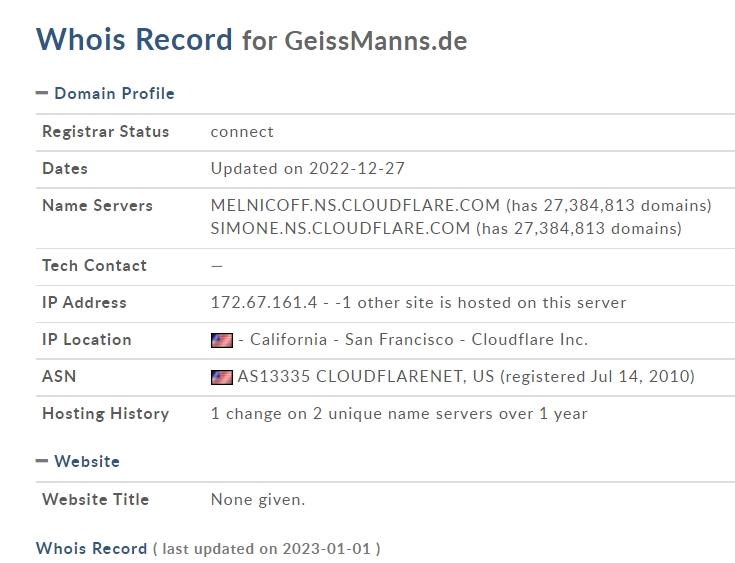View other site hosted on this server
This screenshot has height=563, width=735.
(x=480, y=302)
